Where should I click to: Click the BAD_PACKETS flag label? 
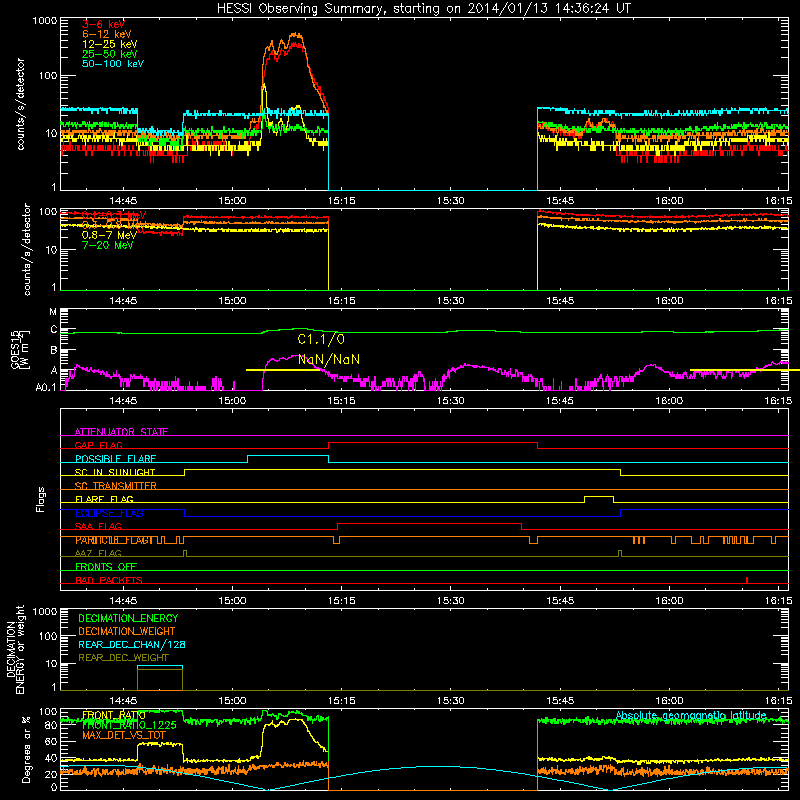click(x=109, y=581)
